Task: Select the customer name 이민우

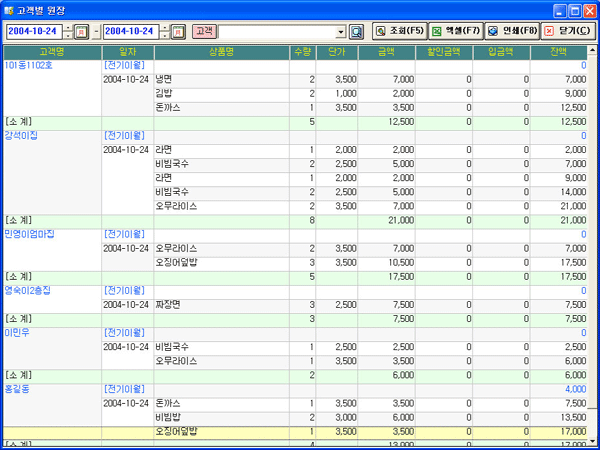Action: (x=17, y=333)
